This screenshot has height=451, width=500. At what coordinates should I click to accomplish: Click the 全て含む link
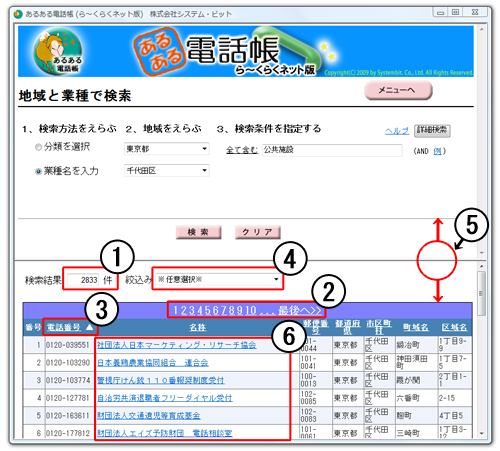[x=242, y=150]
